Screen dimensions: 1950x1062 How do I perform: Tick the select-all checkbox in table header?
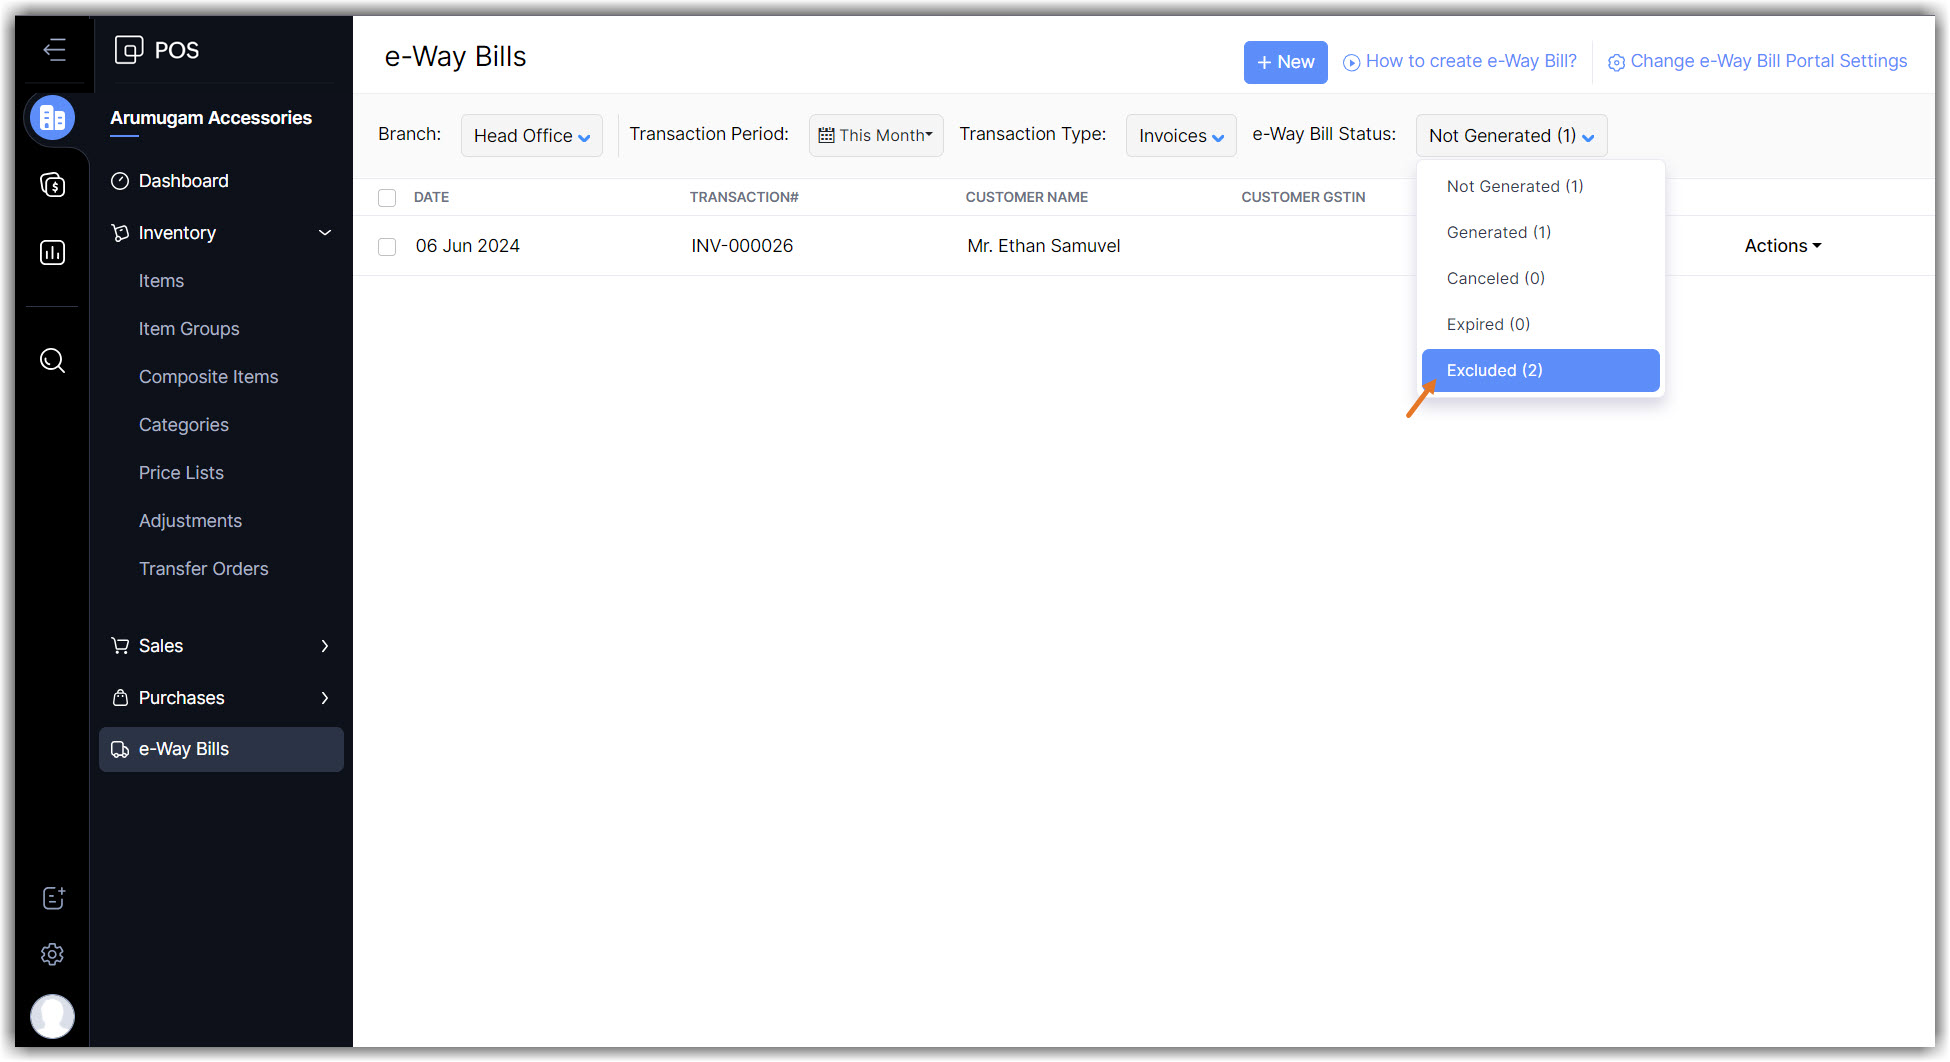(387, 198)
